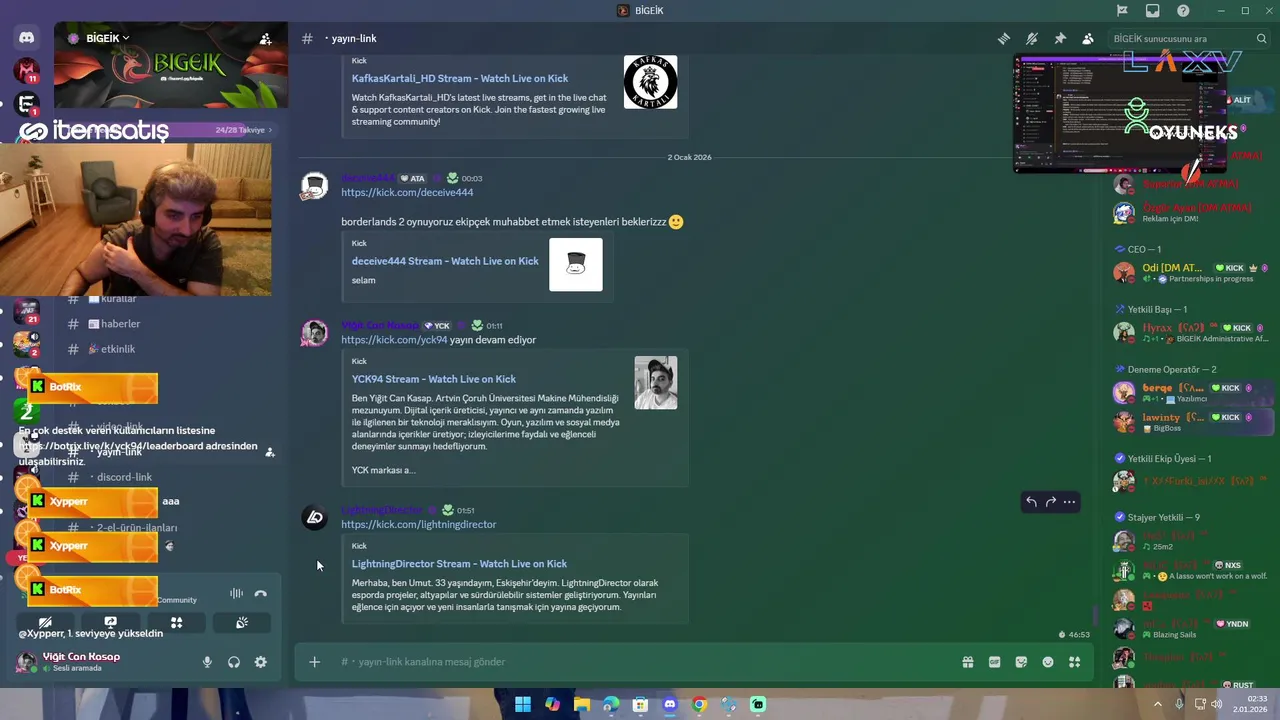Image resolution: width=1280 pixels, height=720 pixels.
Task: Disconnect from voice call icon
Action: pos(261,593)
